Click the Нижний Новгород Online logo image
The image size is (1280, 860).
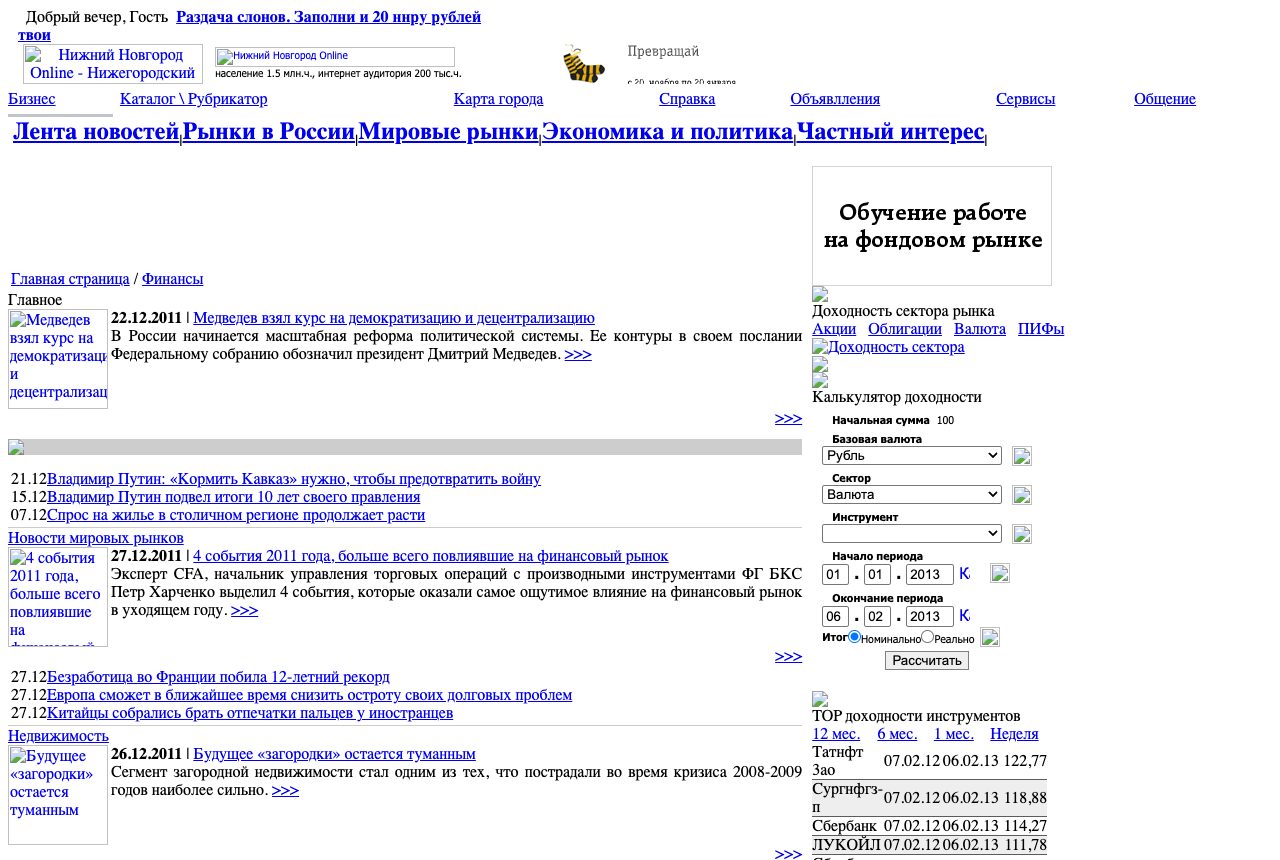pos(113,64)
